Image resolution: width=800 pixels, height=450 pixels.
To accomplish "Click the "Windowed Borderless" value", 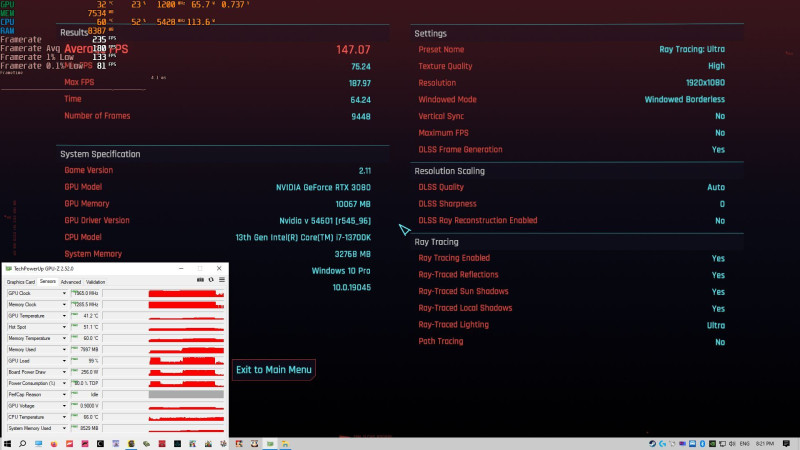I will click(685, 99).
